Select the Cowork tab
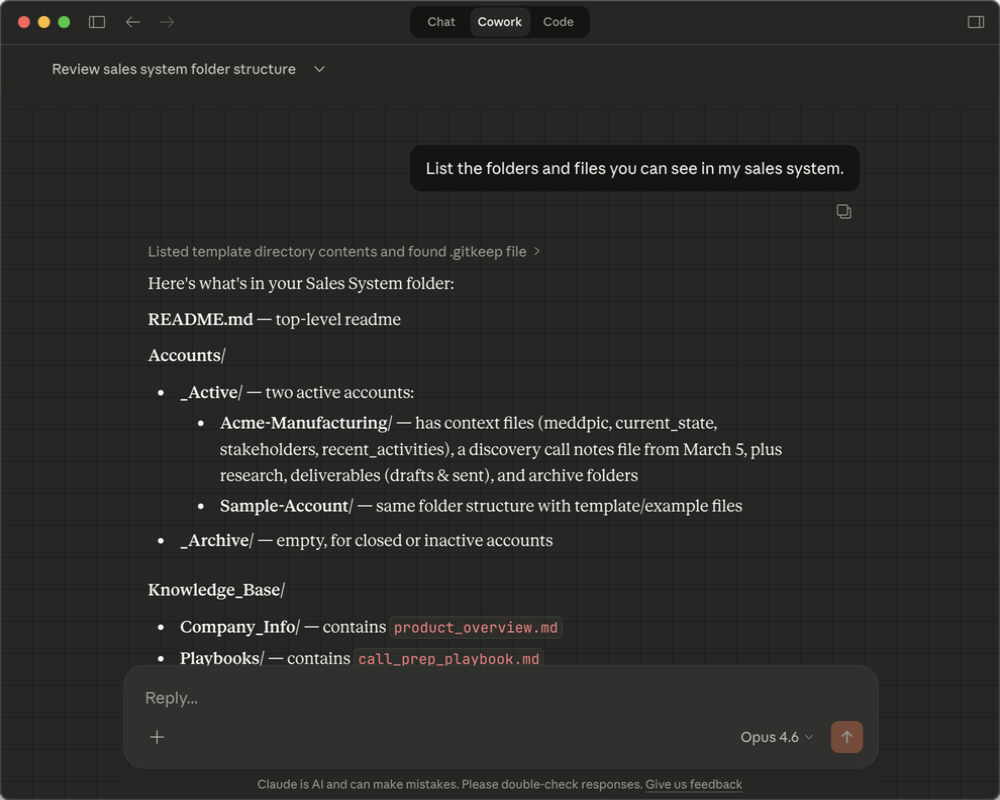Image resolution: width=1000 pixels, height=800 pixels. click(x=500, y=22)
